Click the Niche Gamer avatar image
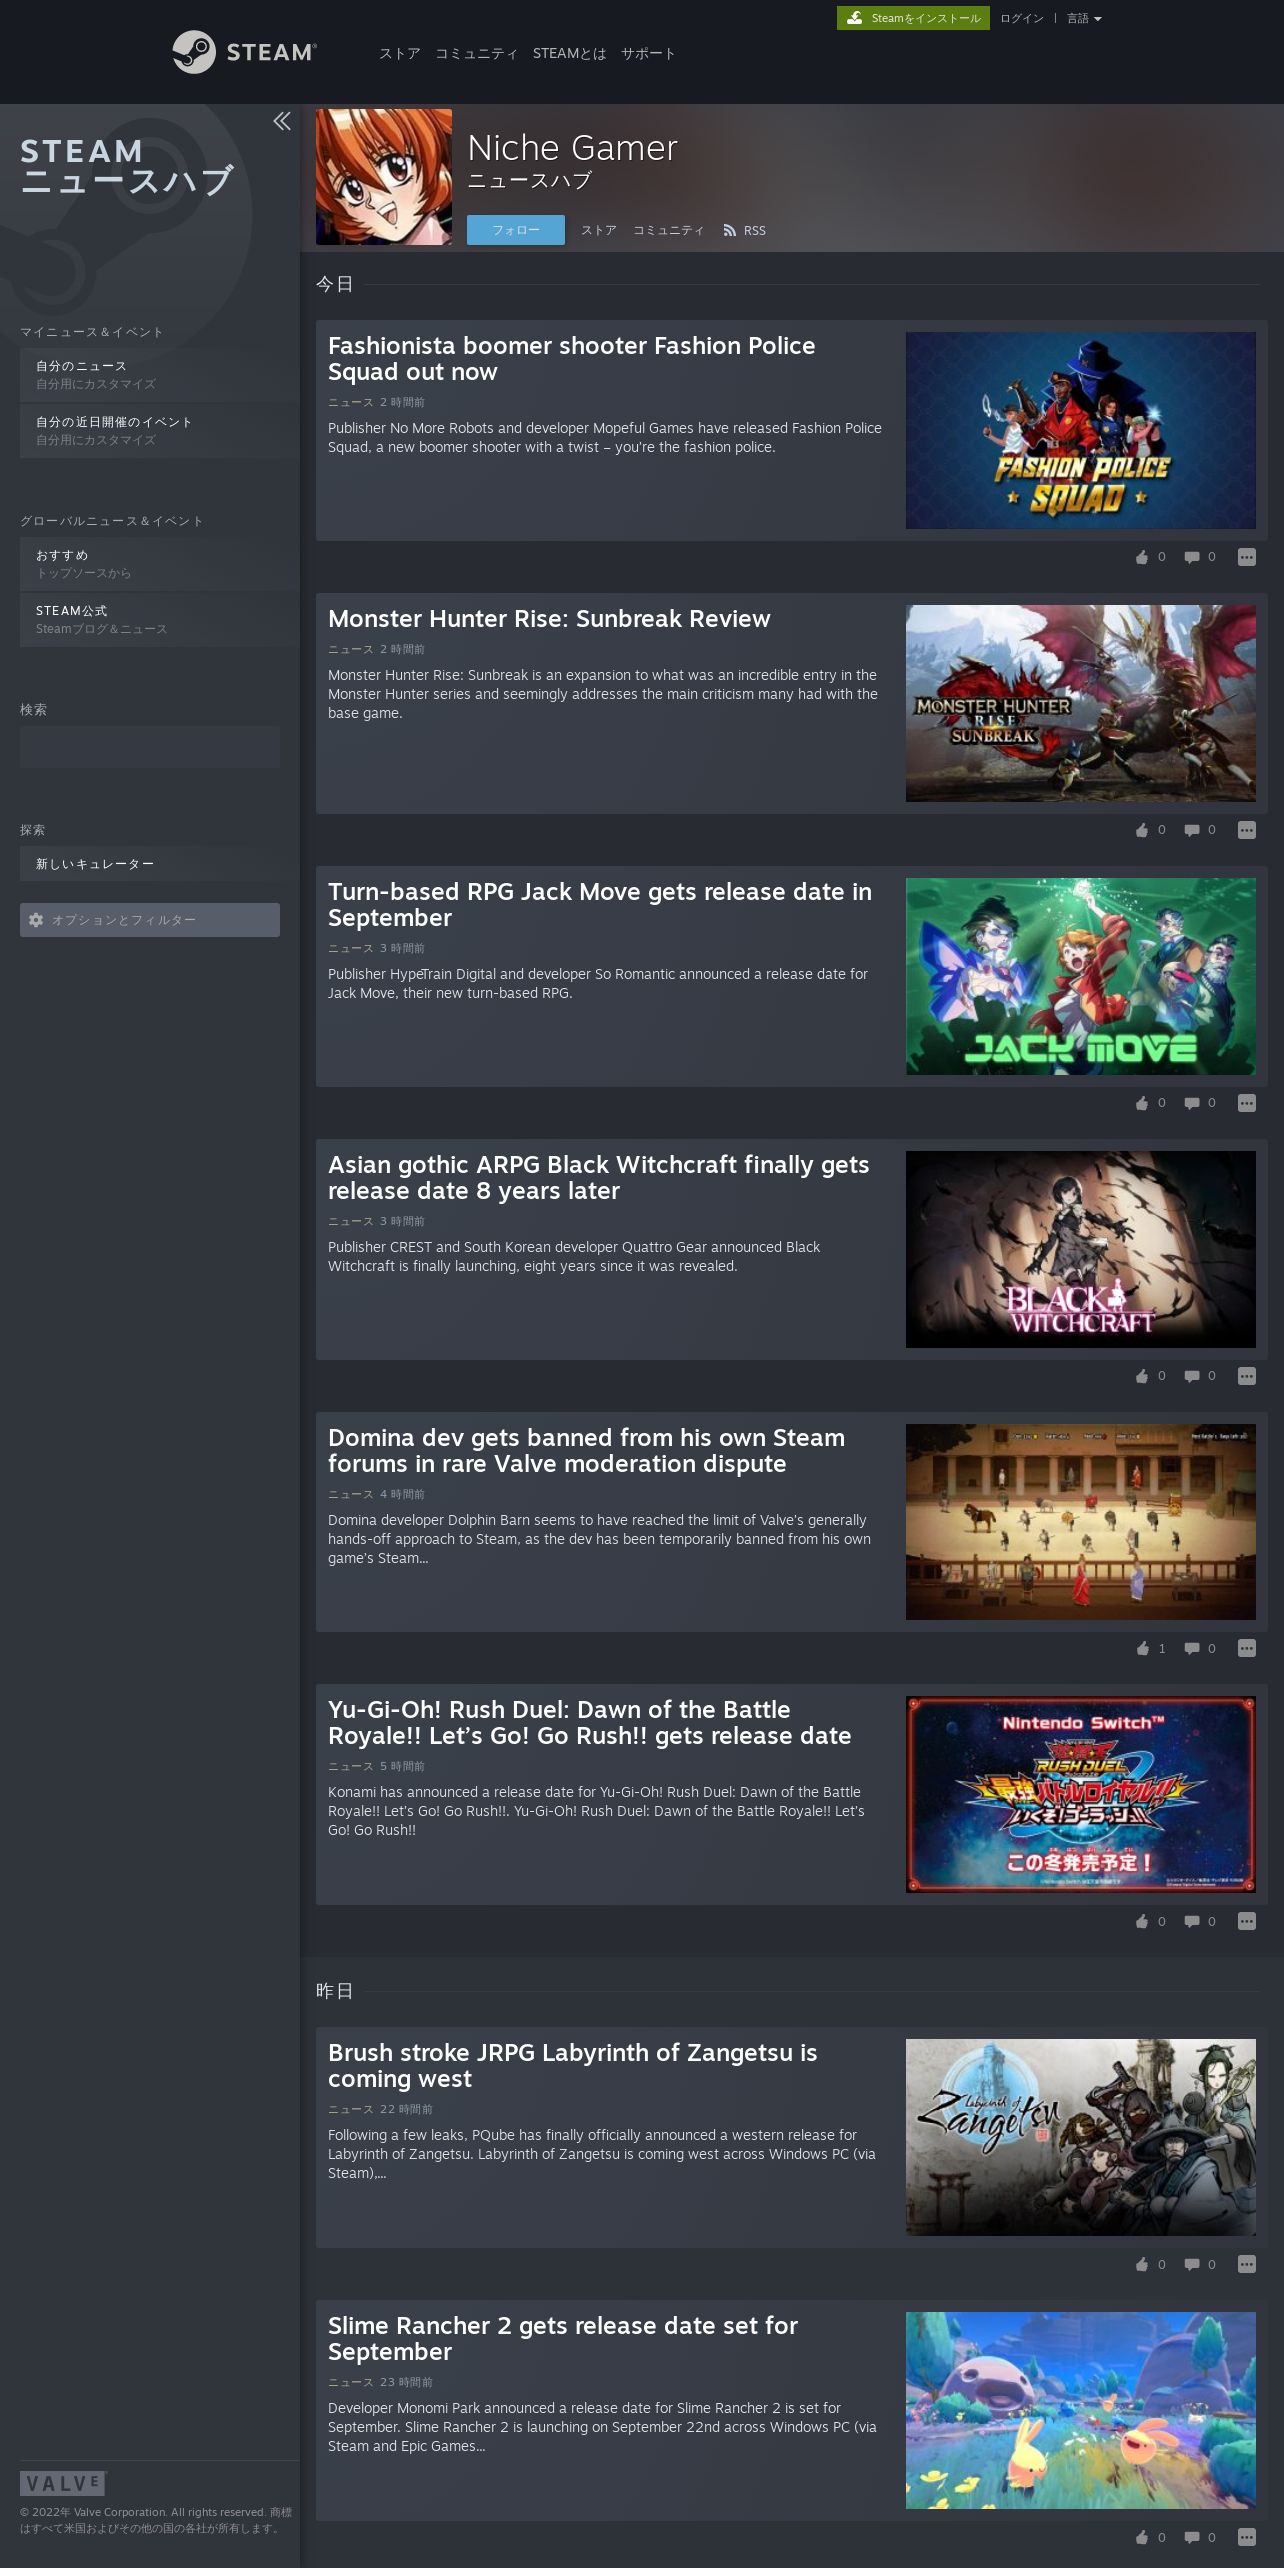1284x2568 pixels. point(384,177)
